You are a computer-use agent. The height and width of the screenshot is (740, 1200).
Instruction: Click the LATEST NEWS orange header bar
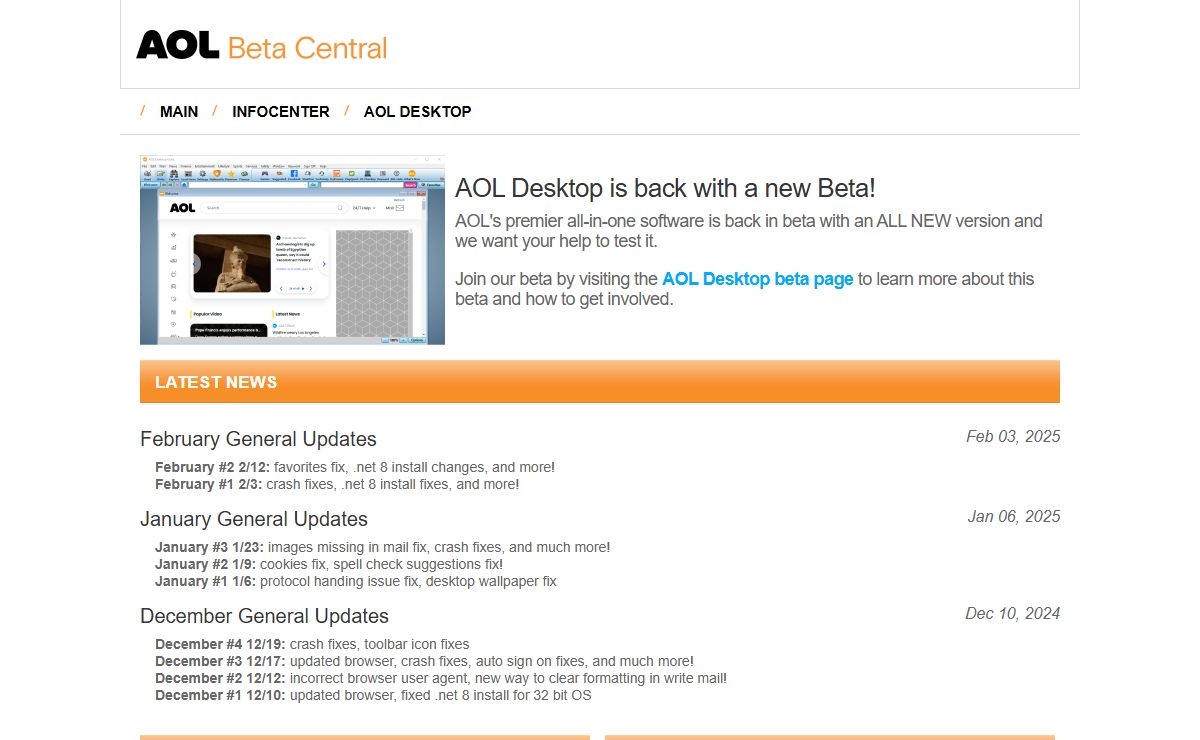(600, 382)
